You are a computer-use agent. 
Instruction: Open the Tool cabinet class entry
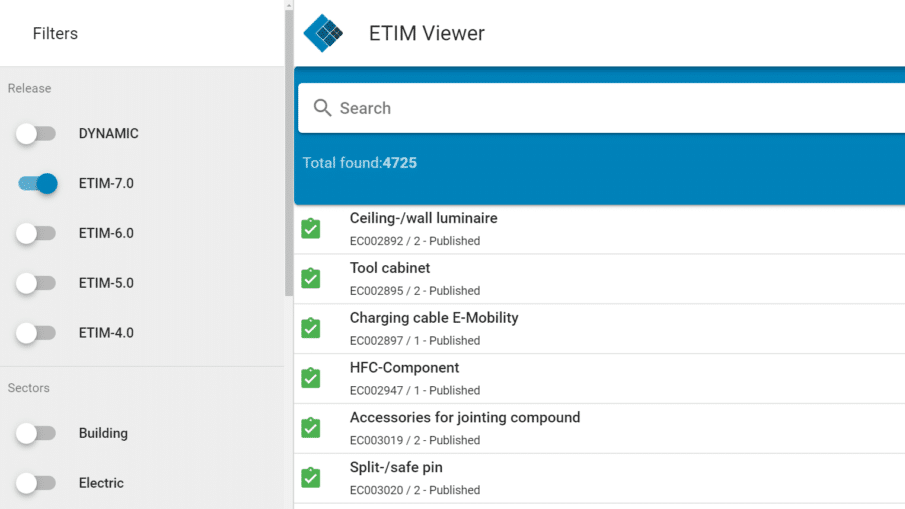coord(599,279)
